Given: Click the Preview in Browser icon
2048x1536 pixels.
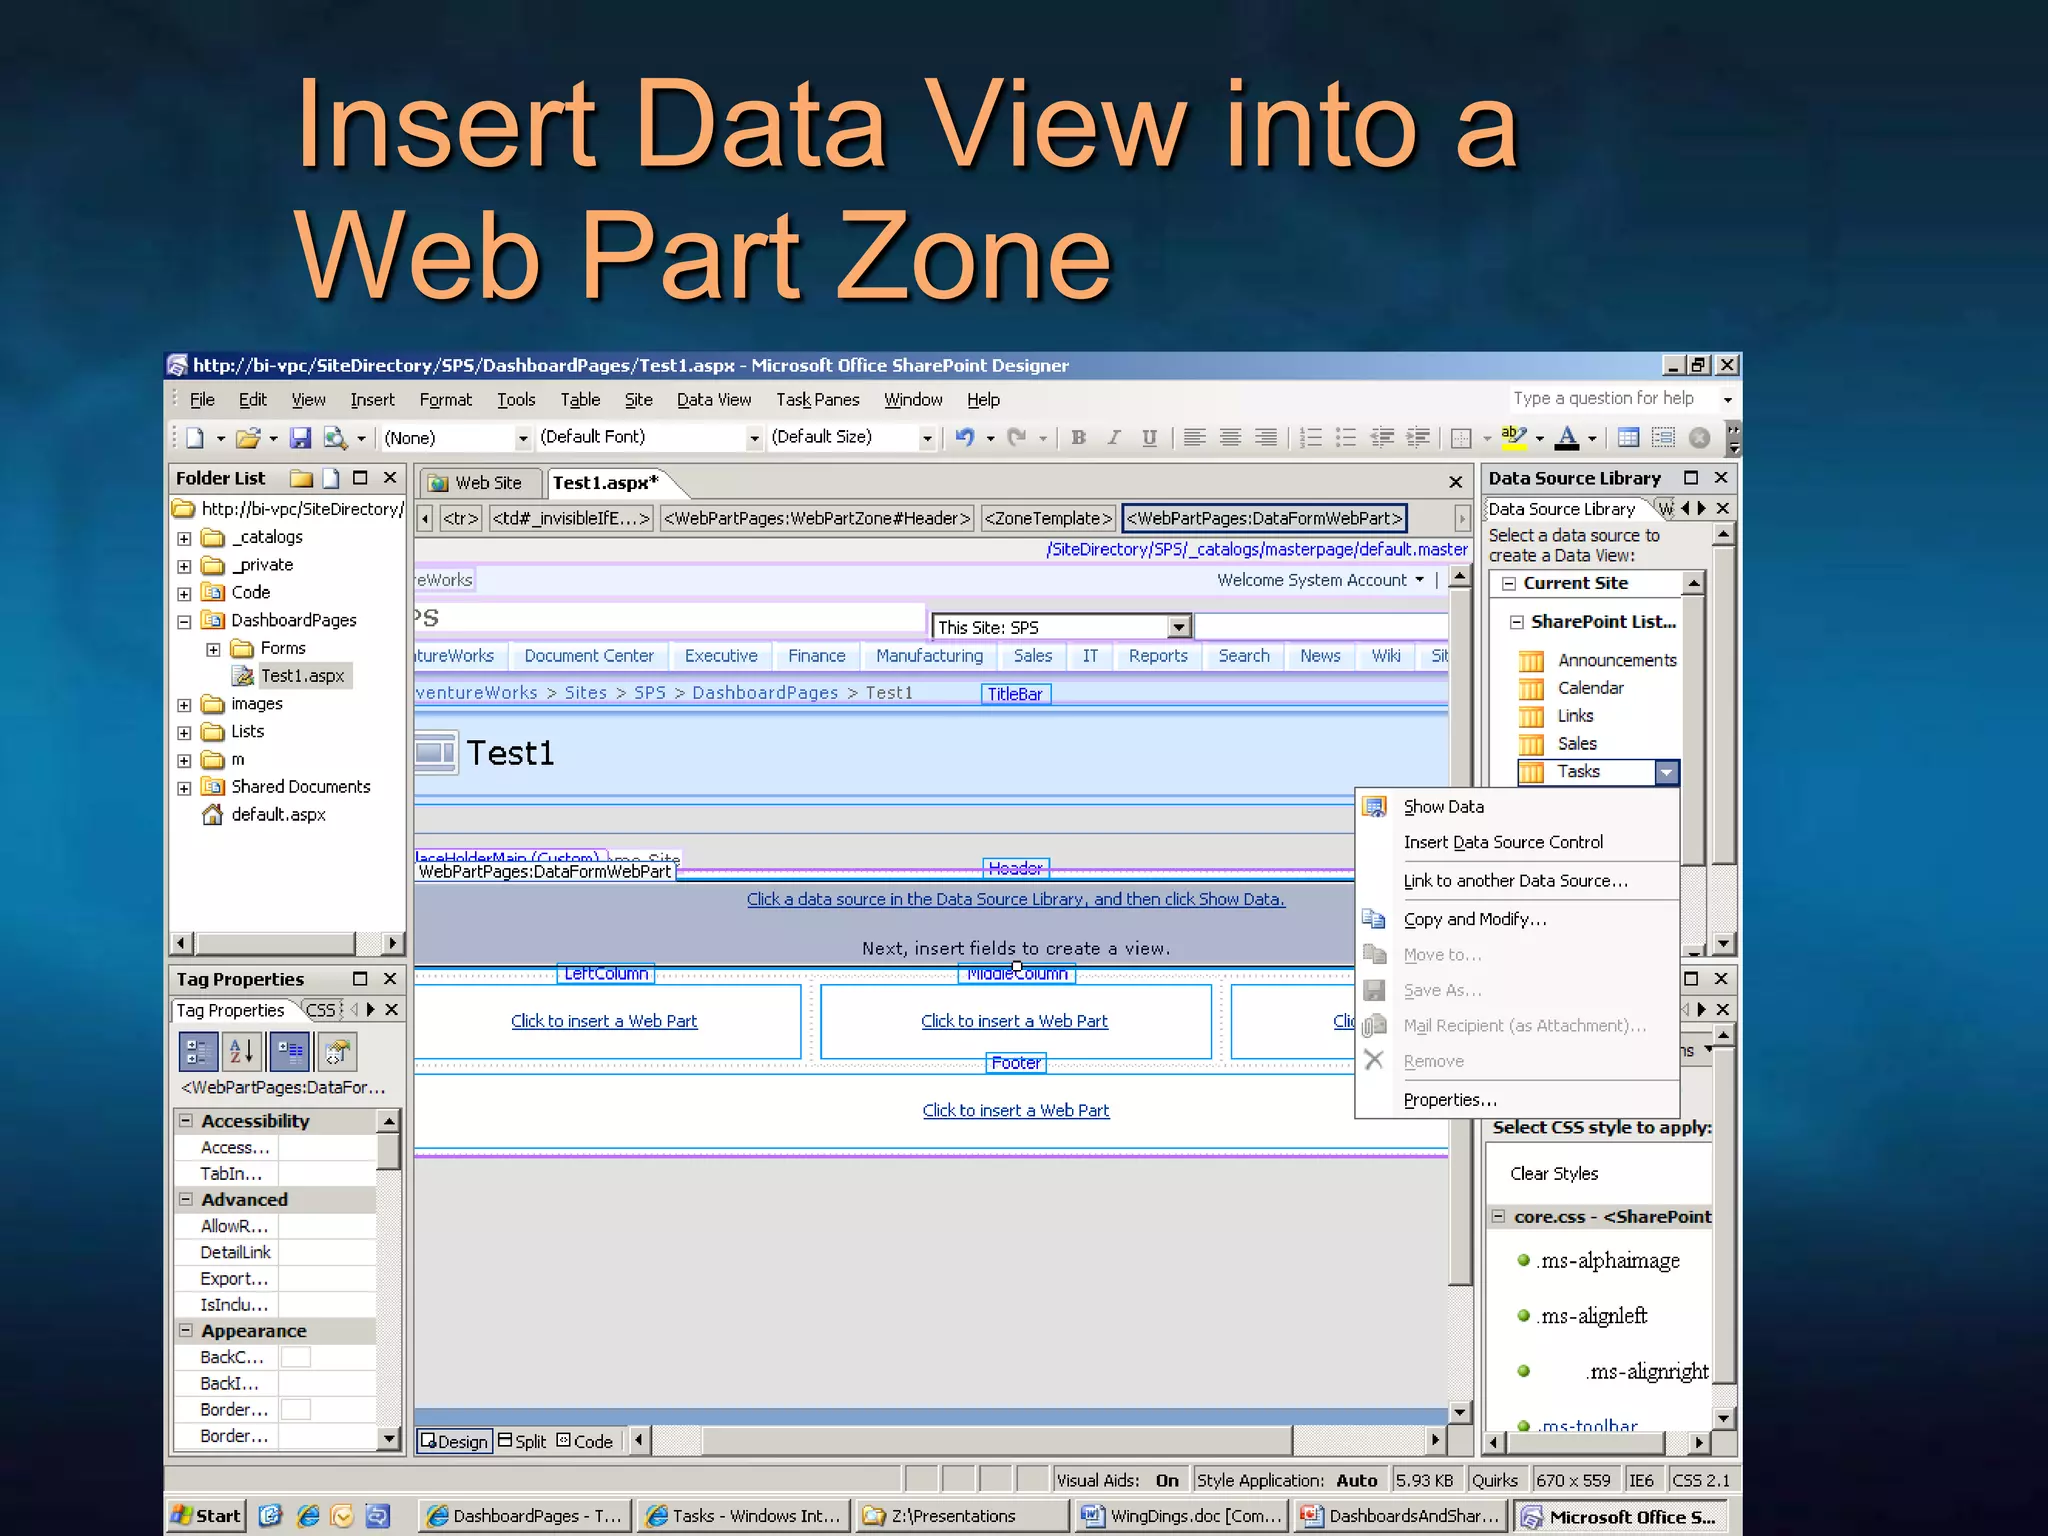Looking at the screenshot, I should 335,438.
